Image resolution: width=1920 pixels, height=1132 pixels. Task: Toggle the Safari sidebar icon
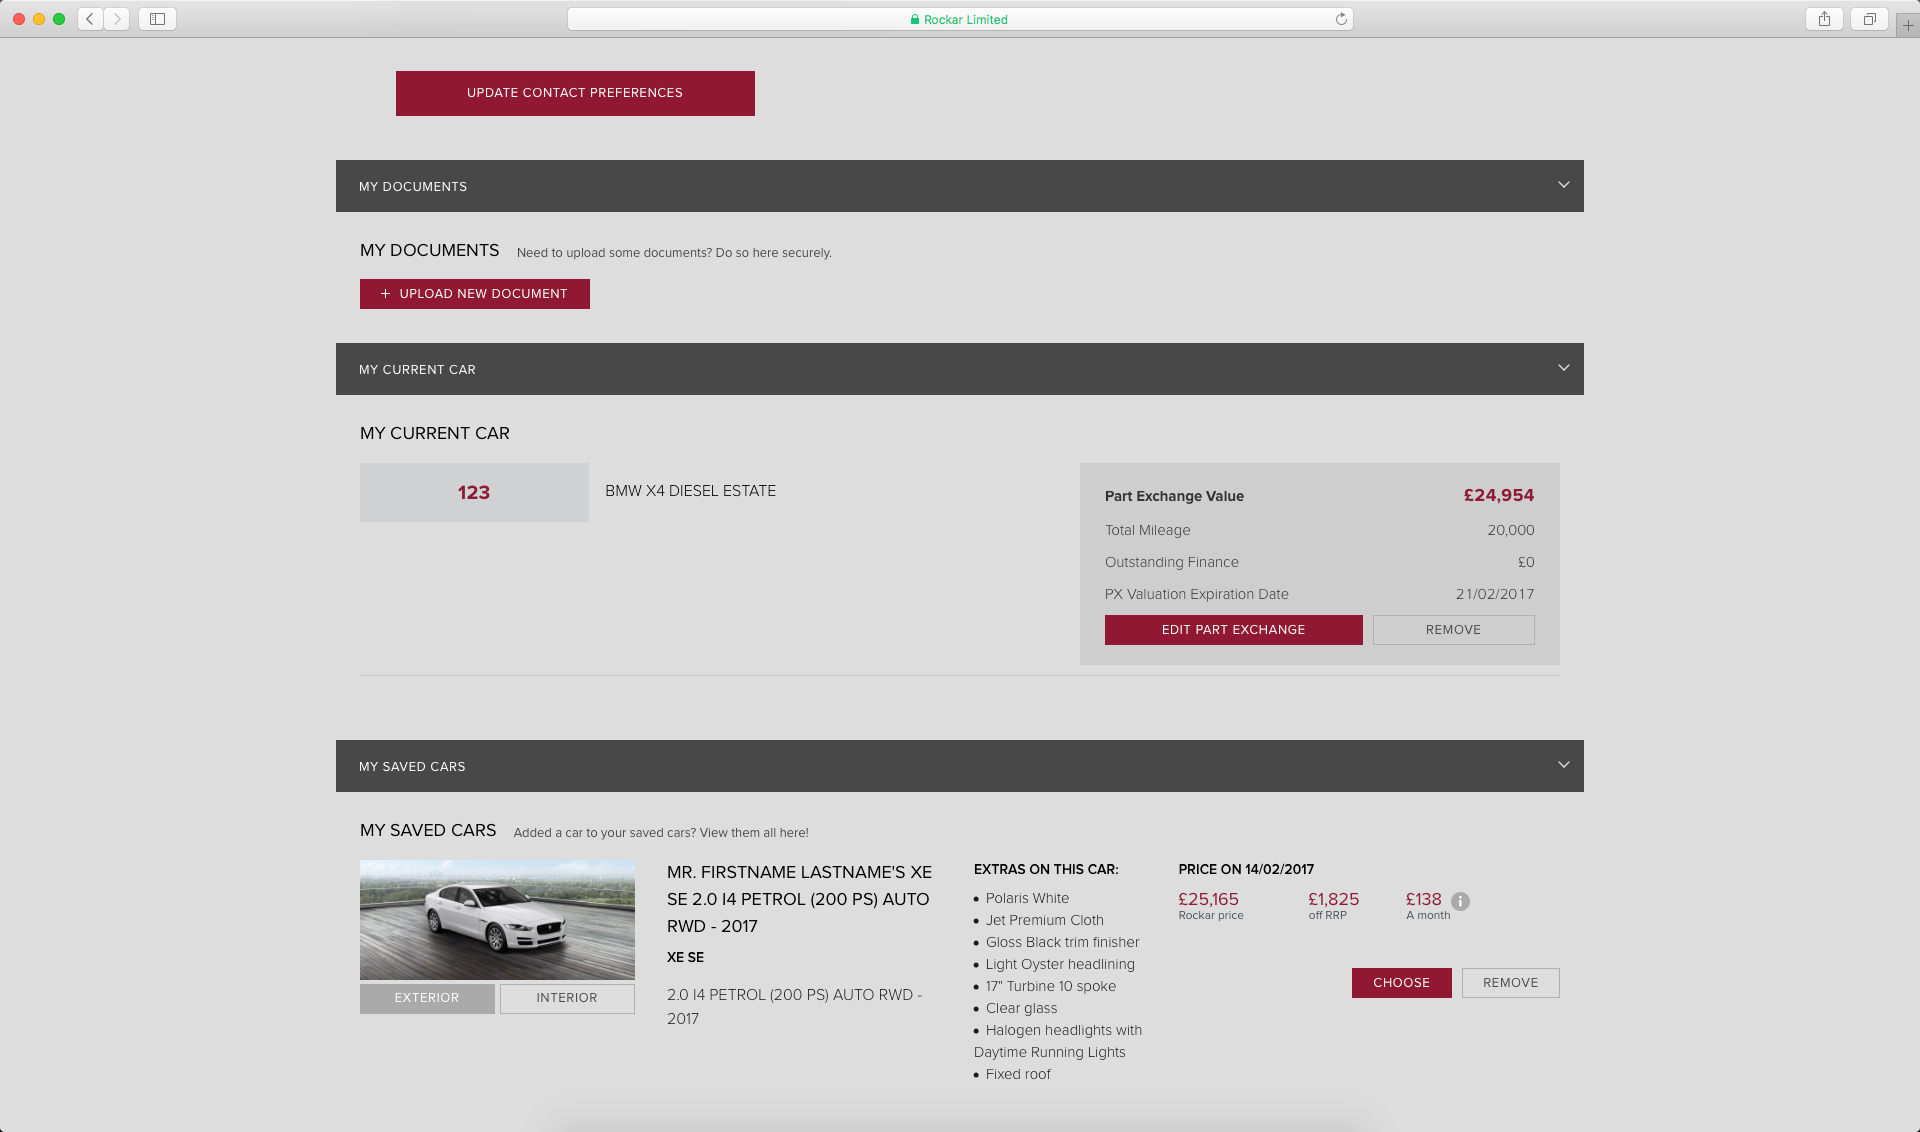[157, 19]
